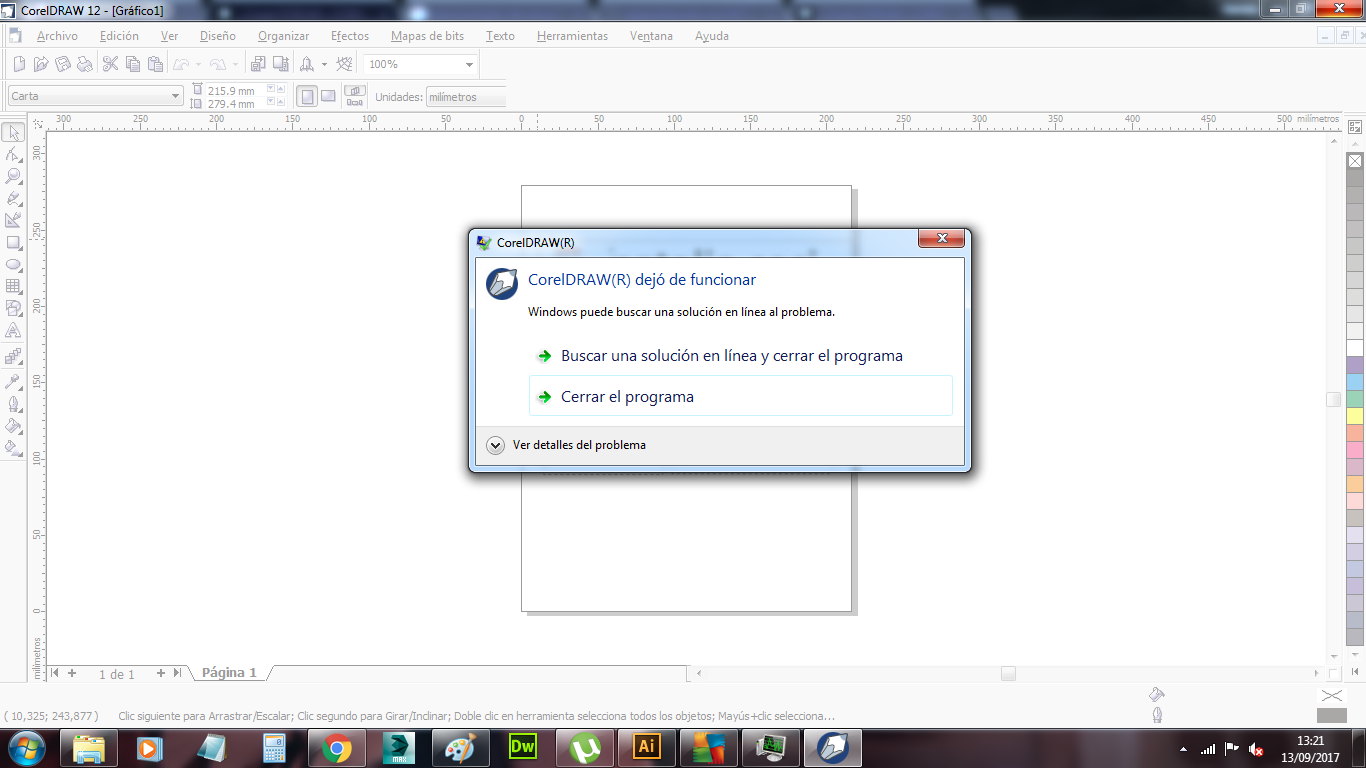Click the New document icon
1366x768 pixels.
pyautogui.click(x=19, y=64)
